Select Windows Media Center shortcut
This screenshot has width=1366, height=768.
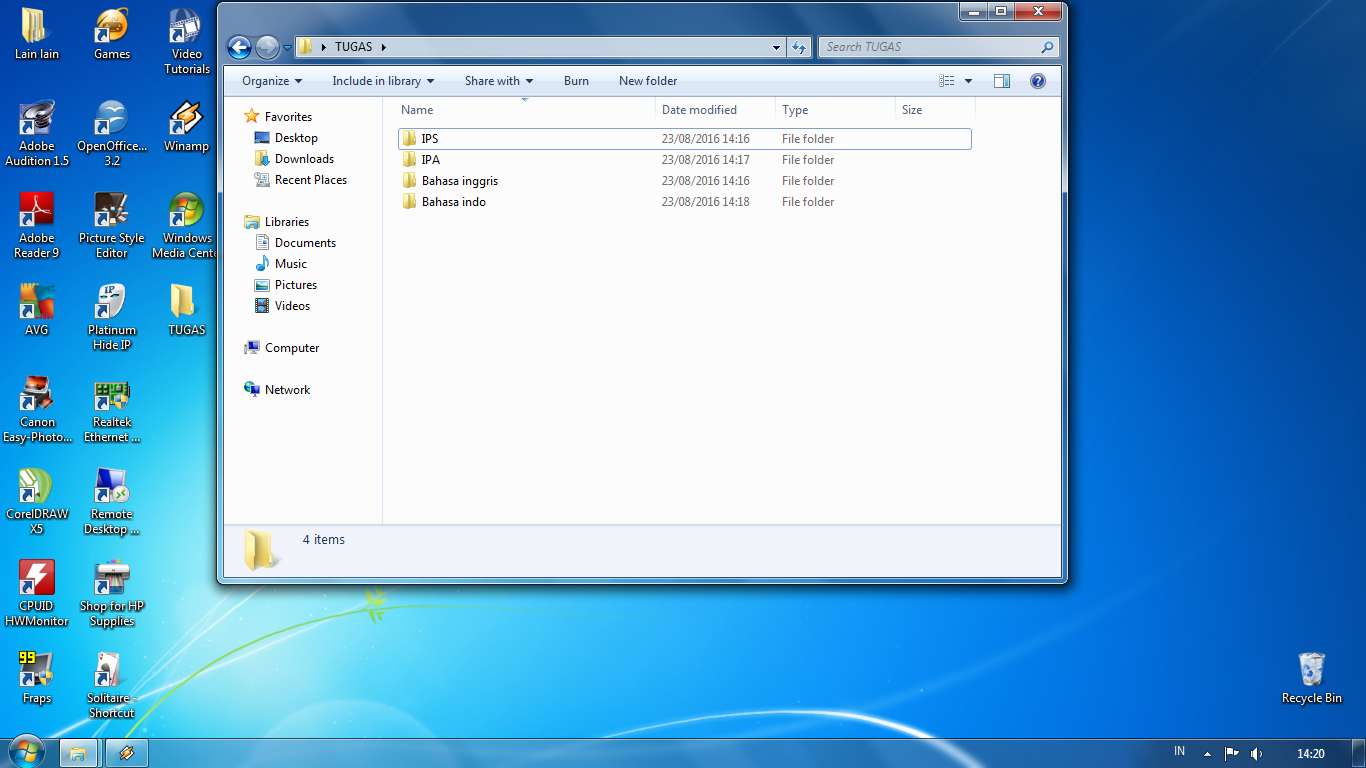point(185,225)
